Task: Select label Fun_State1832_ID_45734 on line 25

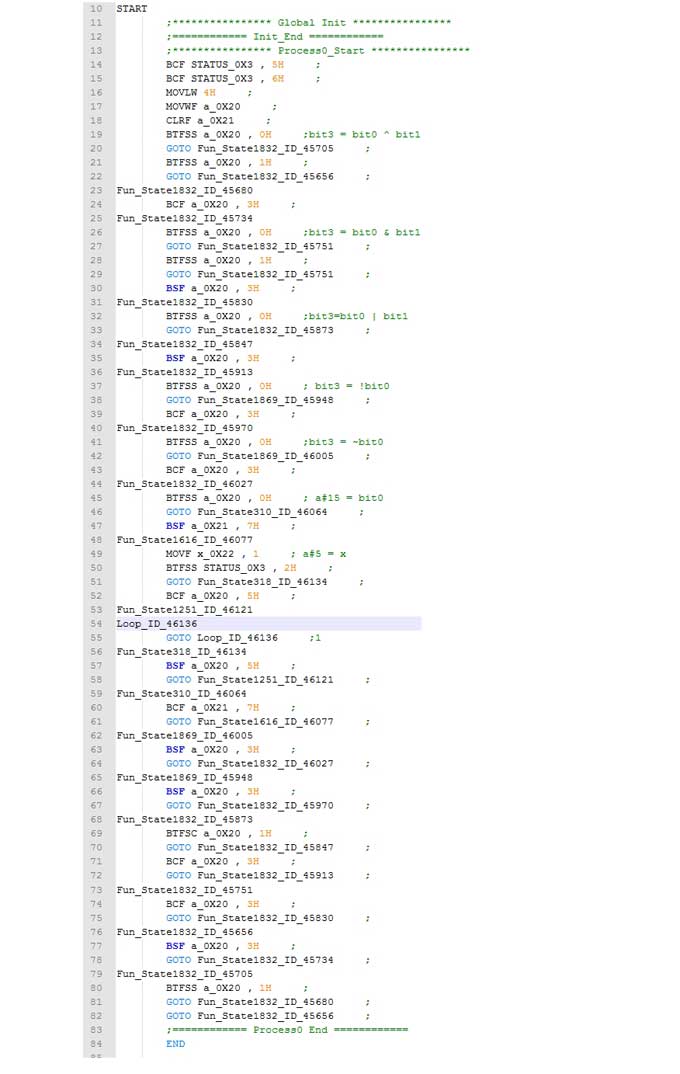Action: (184, 218)
